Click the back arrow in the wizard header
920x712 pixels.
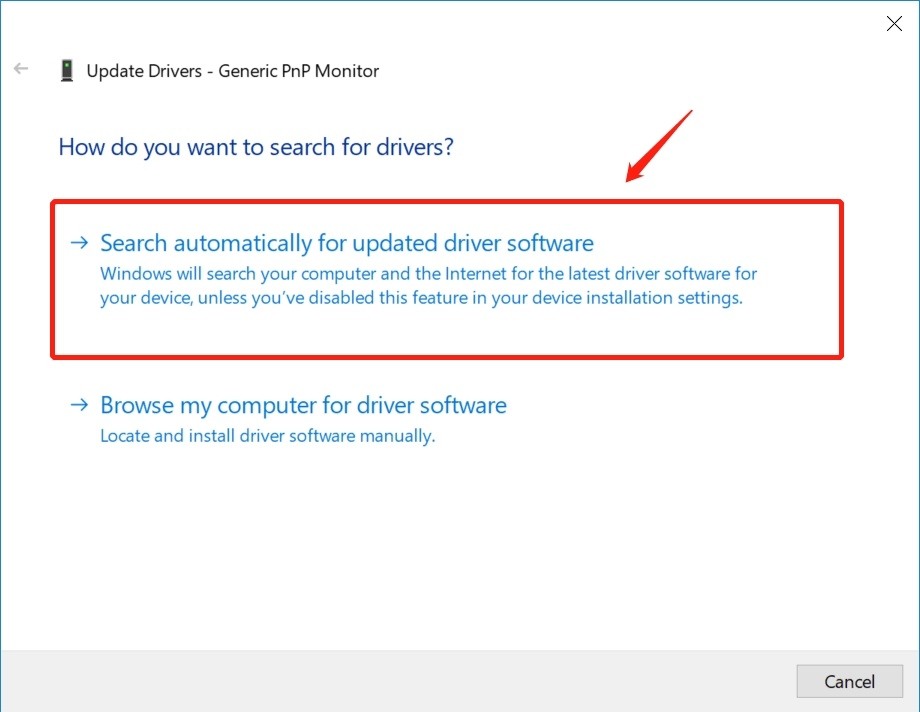click(21, 70)
